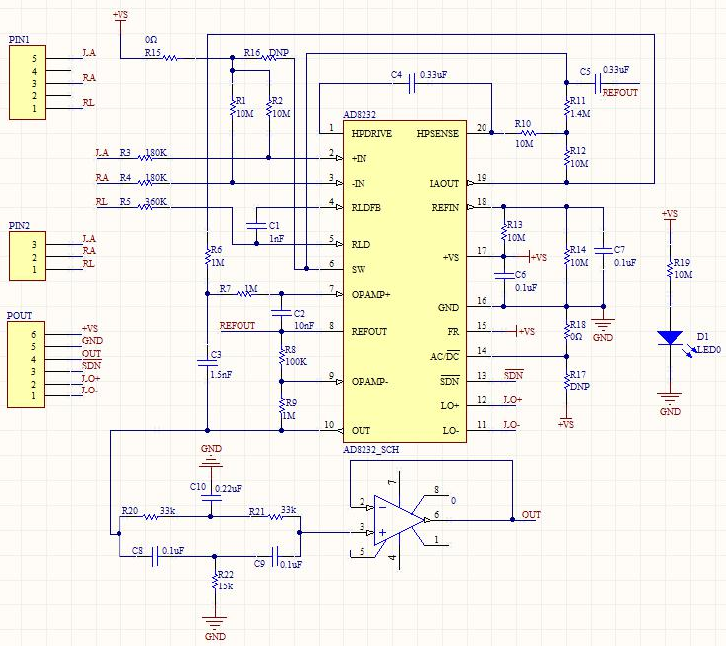The image size is (726, 646).
Task: Click the REFOUT net label beside C5
Action: click(x=620, y=92)
